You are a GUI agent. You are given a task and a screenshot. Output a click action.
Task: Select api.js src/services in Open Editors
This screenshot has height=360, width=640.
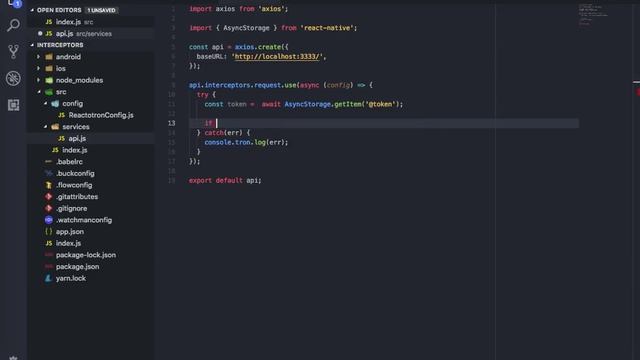91,33
